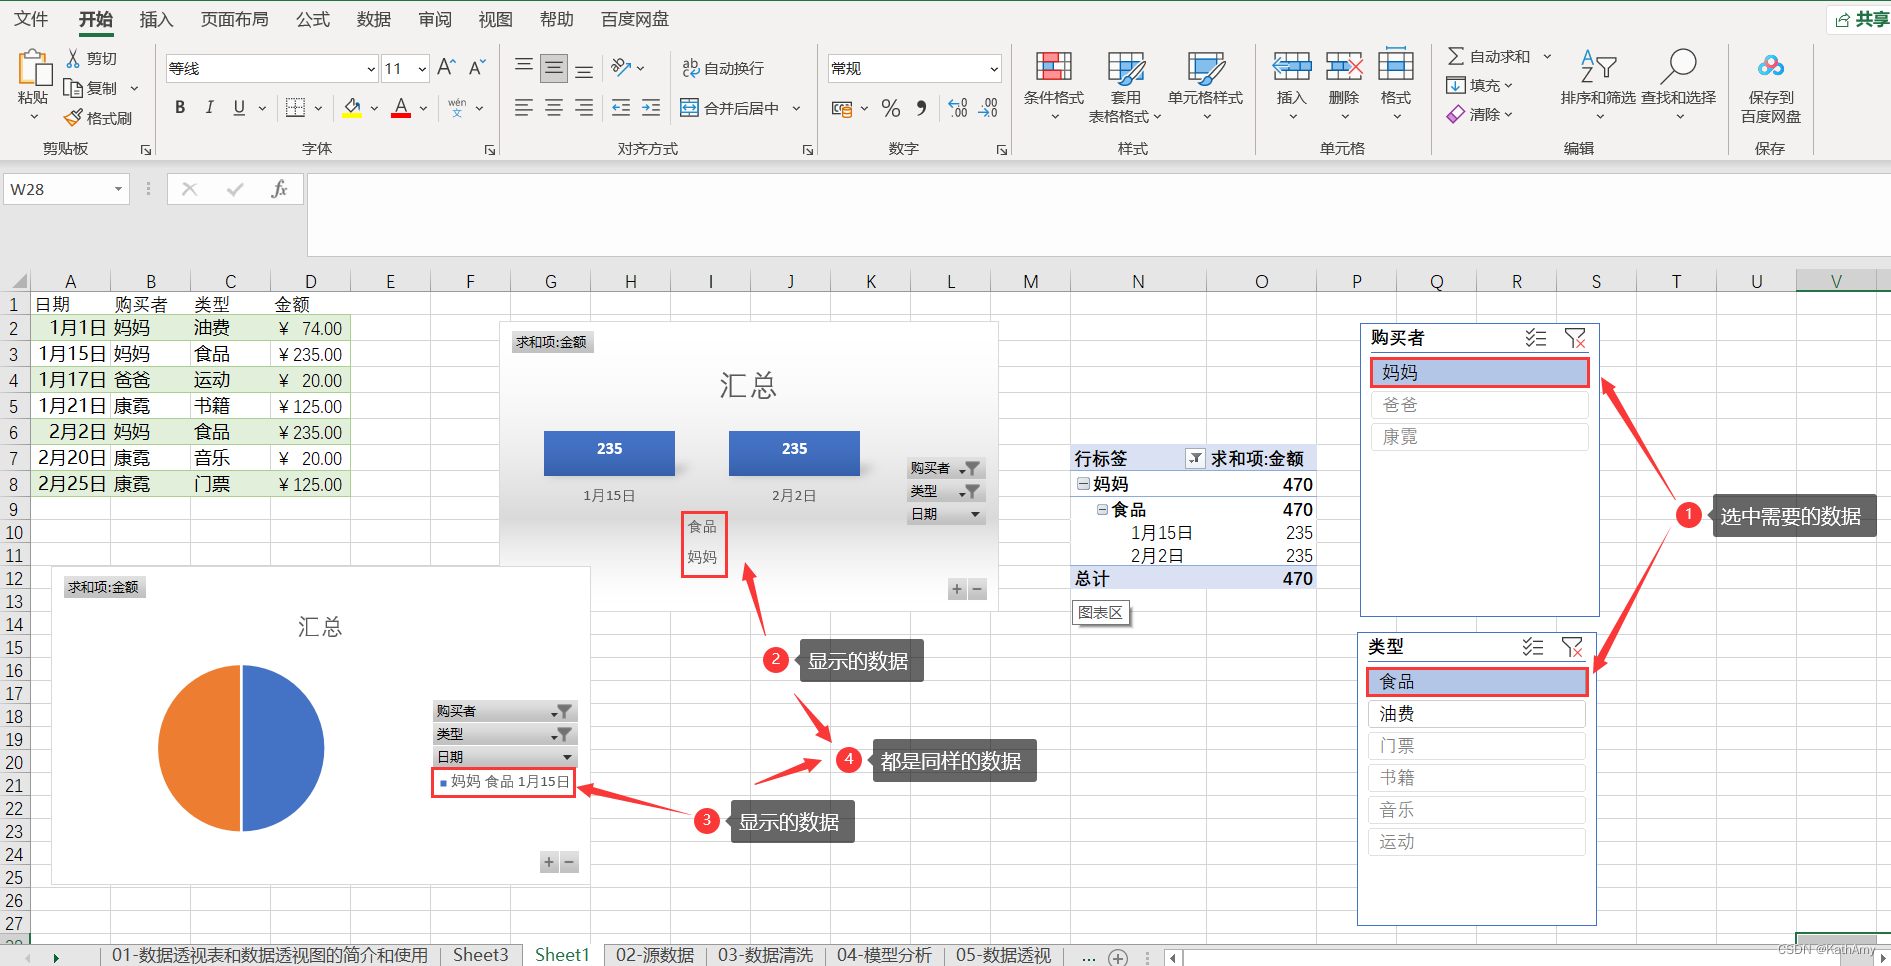This screenshot has height=966, width=1891.
Task: Open Format as Table styles
Action: pos(1126,86)
